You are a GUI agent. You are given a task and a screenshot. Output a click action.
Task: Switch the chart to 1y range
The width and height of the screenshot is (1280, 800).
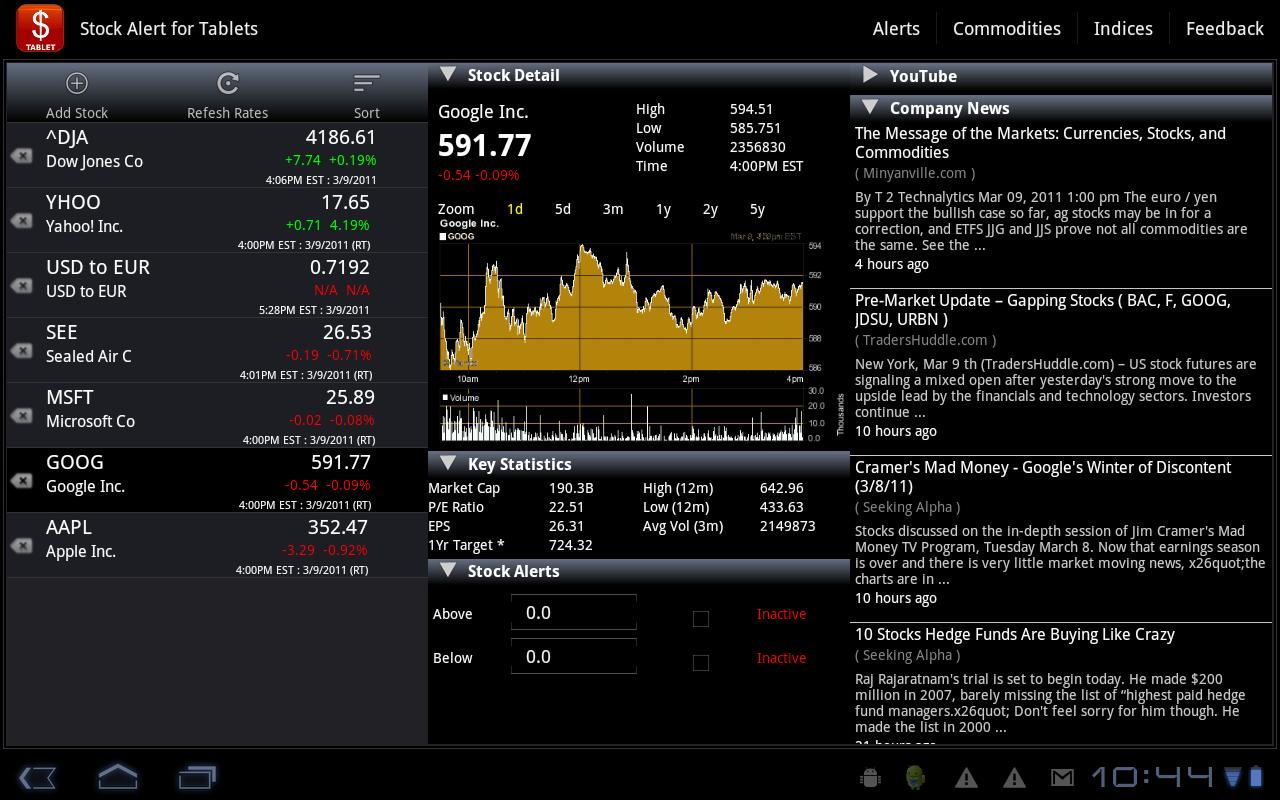point(663,209)
